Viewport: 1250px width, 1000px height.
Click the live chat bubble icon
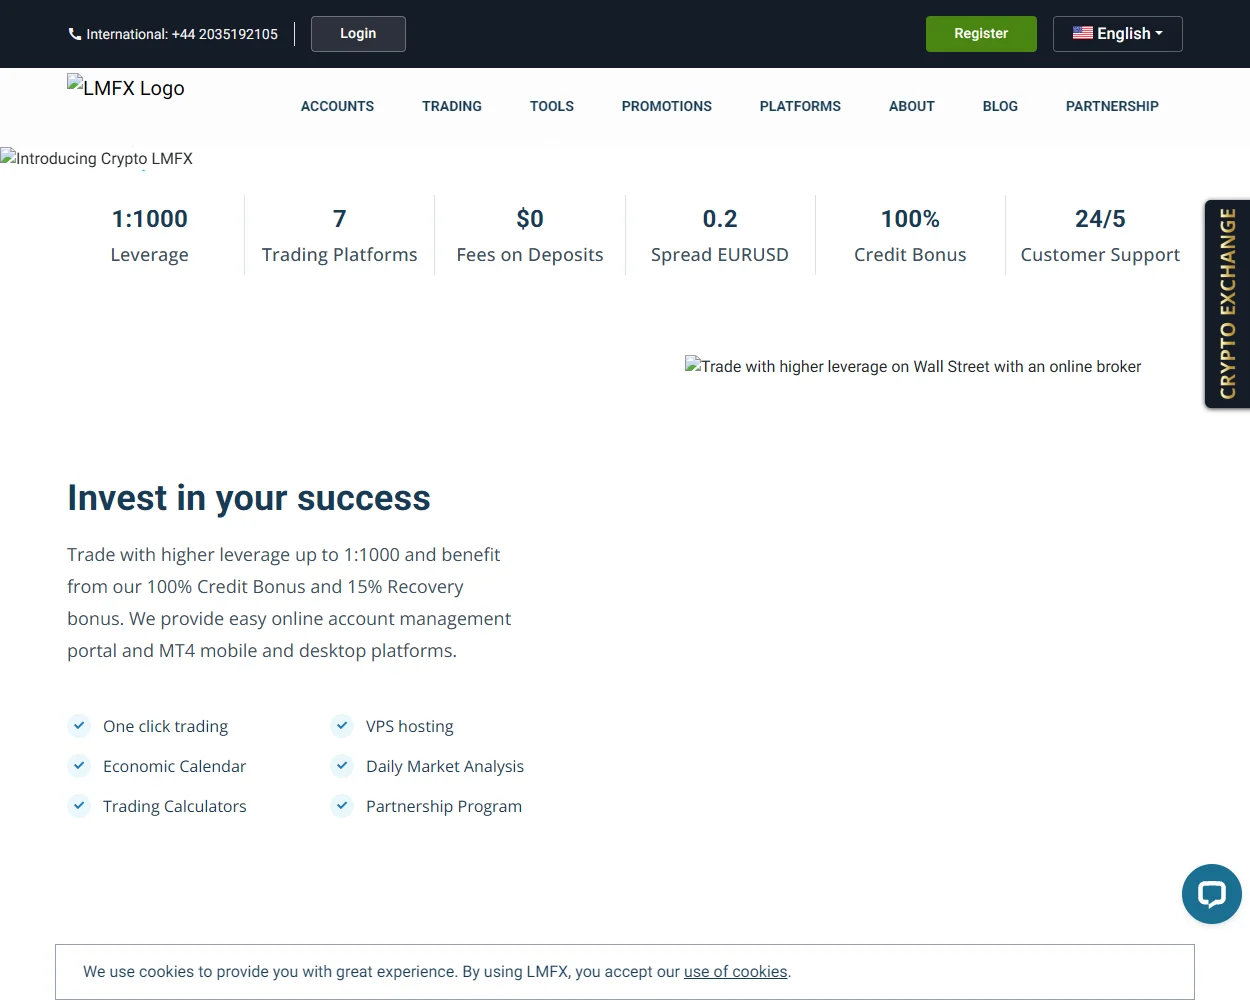pyautogui.click(x=1211, y=893)
